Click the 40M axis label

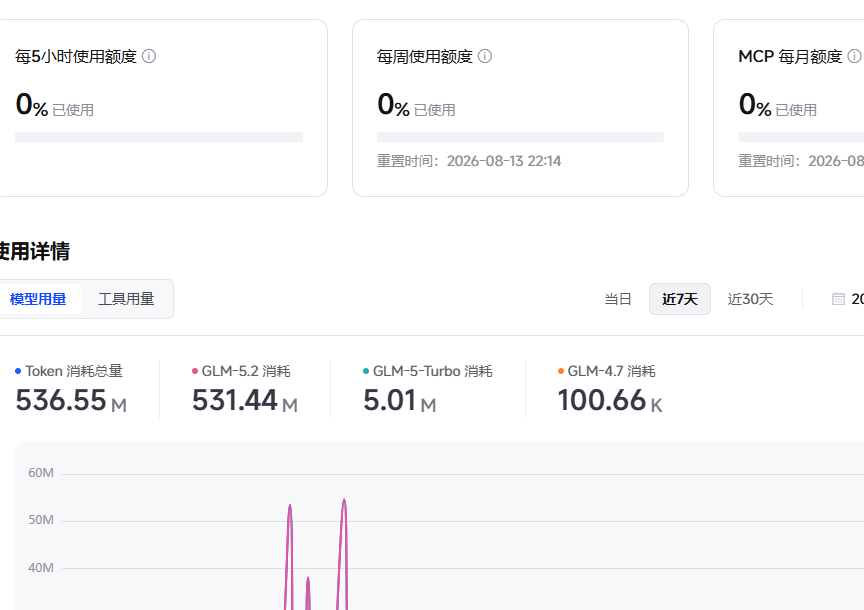point(41,568)
